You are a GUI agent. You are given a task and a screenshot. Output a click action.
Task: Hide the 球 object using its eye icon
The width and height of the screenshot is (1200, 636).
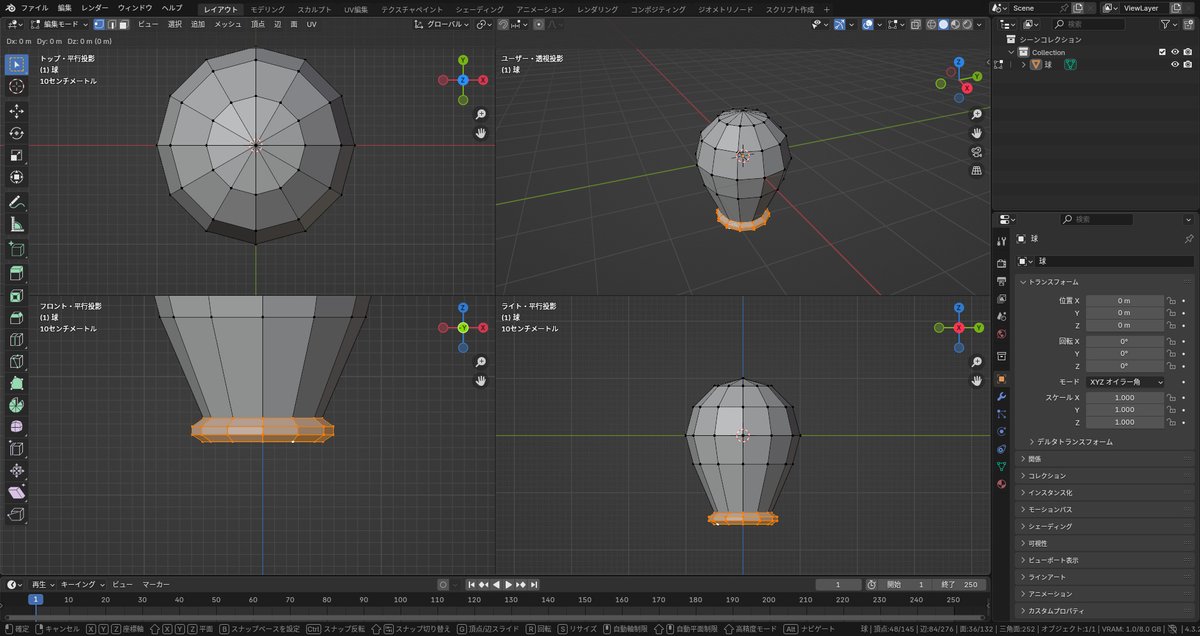pyautogui.click(x=1175, y=65)
